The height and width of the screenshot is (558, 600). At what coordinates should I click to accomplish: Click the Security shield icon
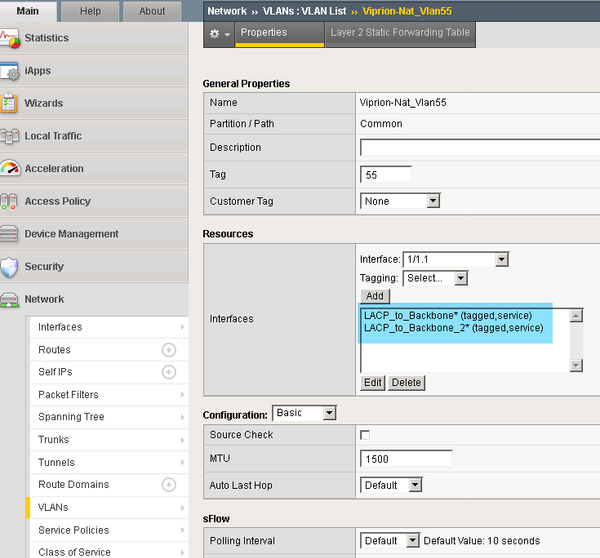(10, 267)
